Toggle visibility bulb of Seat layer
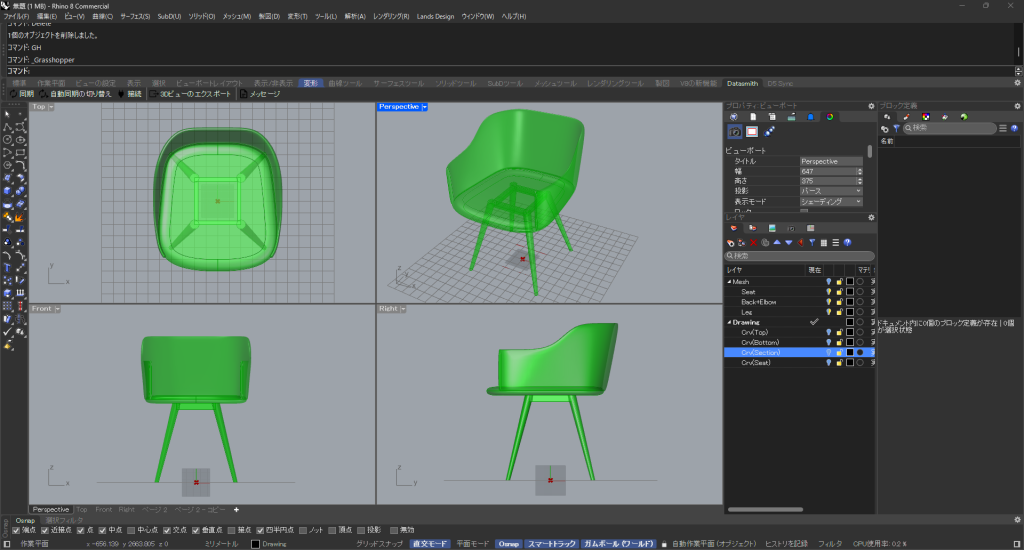 (828, 292)
